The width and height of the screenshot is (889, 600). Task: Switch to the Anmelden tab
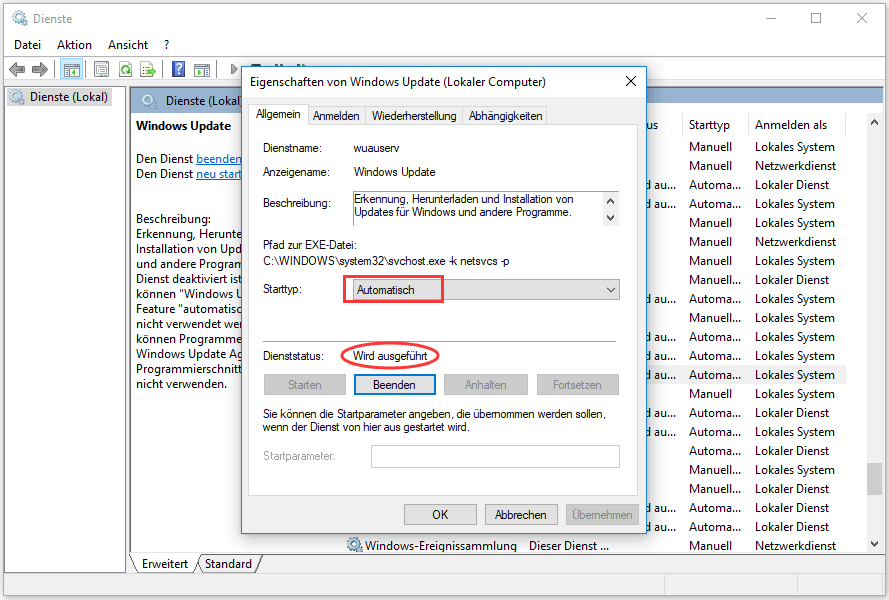click(336, 116)
